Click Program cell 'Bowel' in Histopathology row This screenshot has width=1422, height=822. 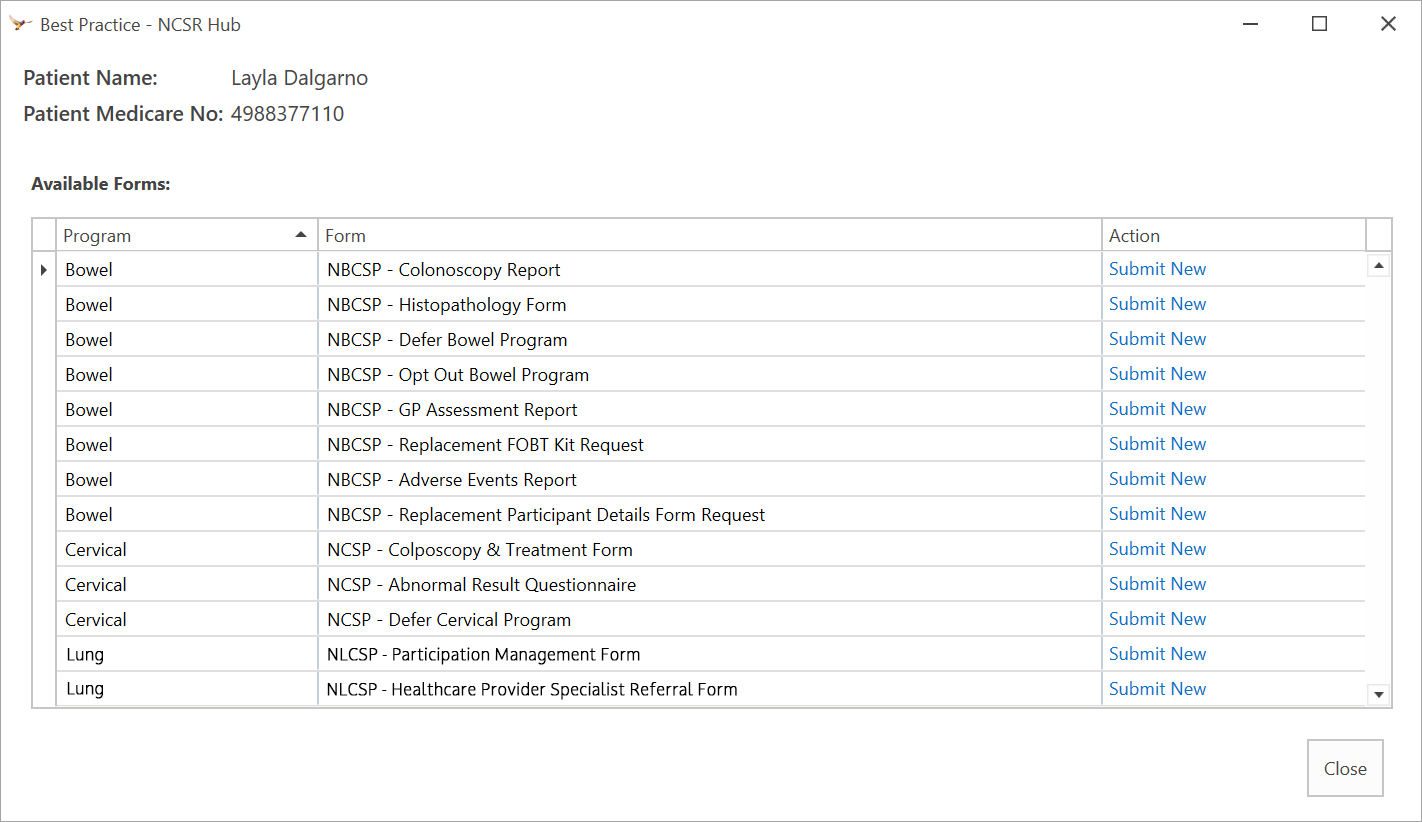click(187, 305)
